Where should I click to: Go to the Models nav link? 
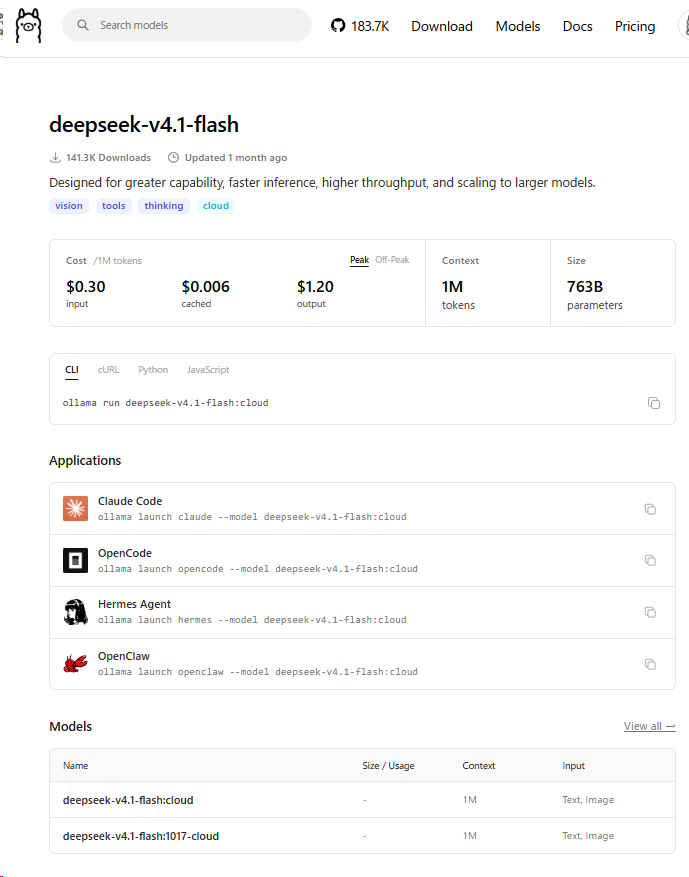518,26
